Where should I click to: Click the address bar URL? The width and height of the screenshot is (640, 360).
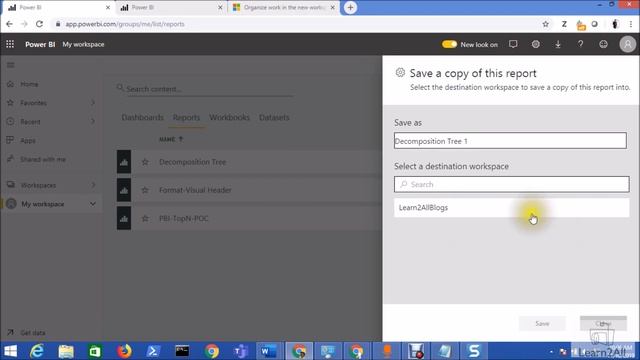pyautogui.click(x=125, y=24)
